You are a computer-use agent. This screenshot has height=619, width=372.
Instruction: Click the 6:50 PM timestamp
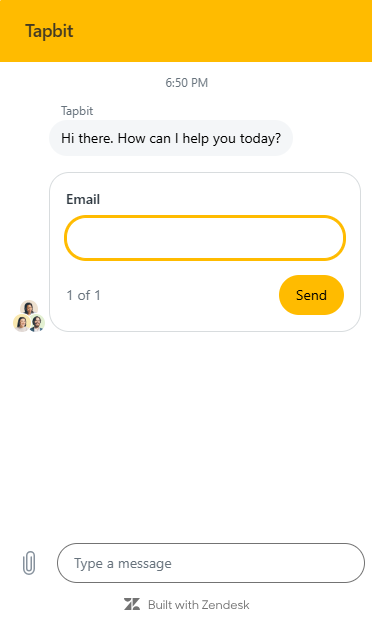pyautogui.click(x=186, y=83)
